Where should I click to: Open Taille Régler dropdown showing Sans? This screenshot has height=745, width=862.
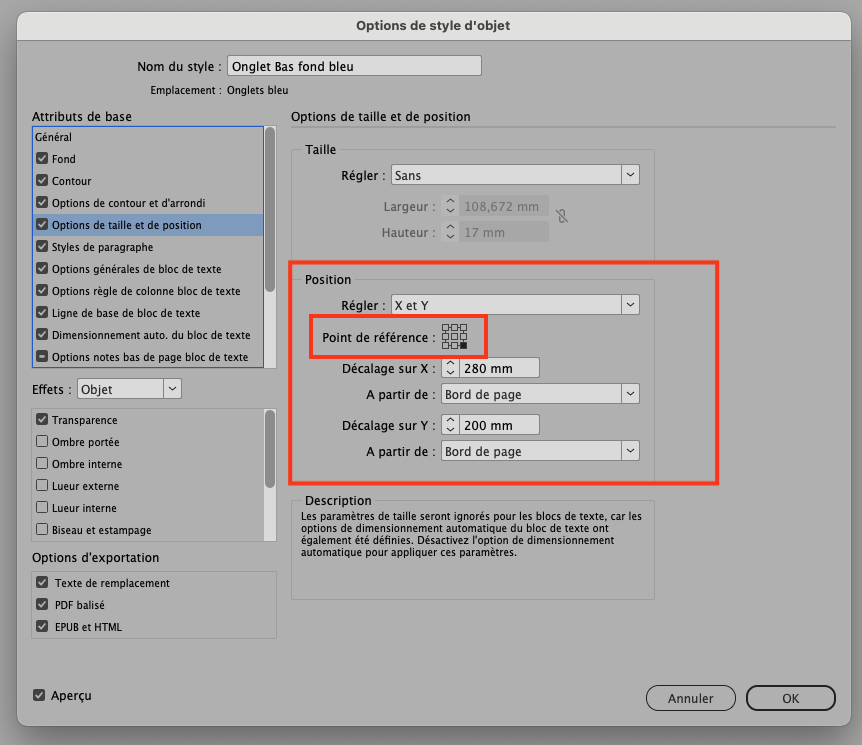tap(515, 175)
